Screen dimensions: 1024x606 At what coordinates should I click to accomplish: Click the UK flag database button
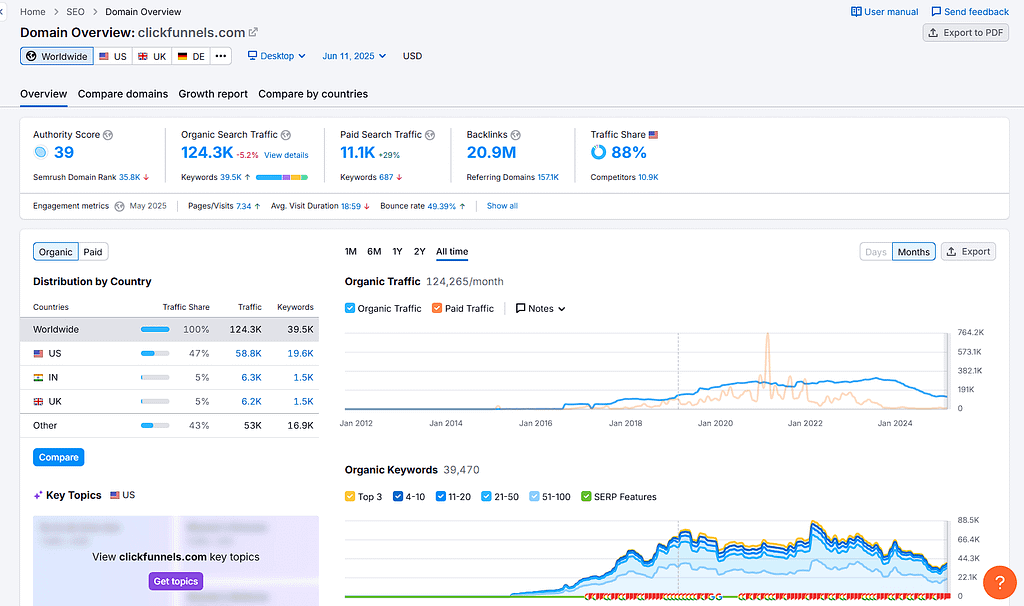(x=152, y=56)
